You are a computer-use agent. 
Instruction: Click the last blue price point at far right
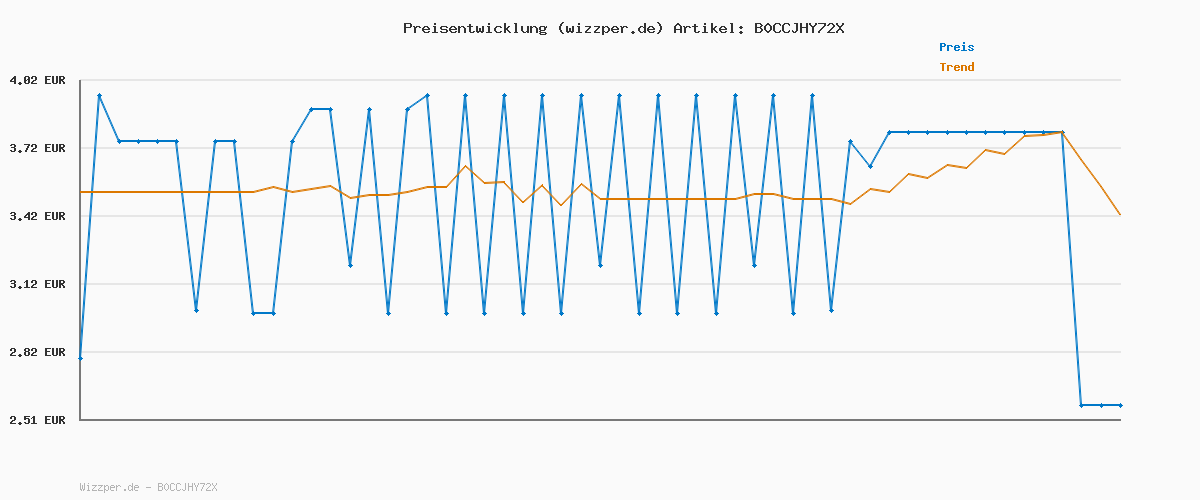tap(1120, 405)
